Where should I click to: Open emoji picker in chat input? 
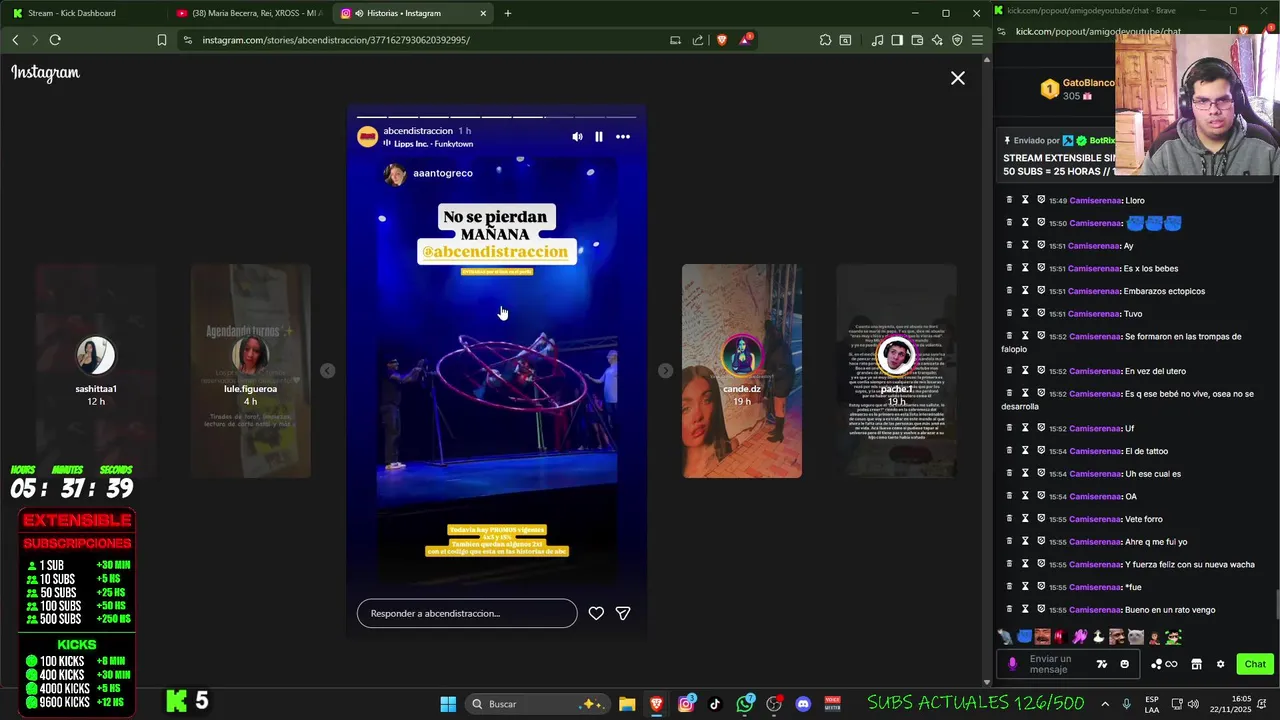tap(1125, 664)
